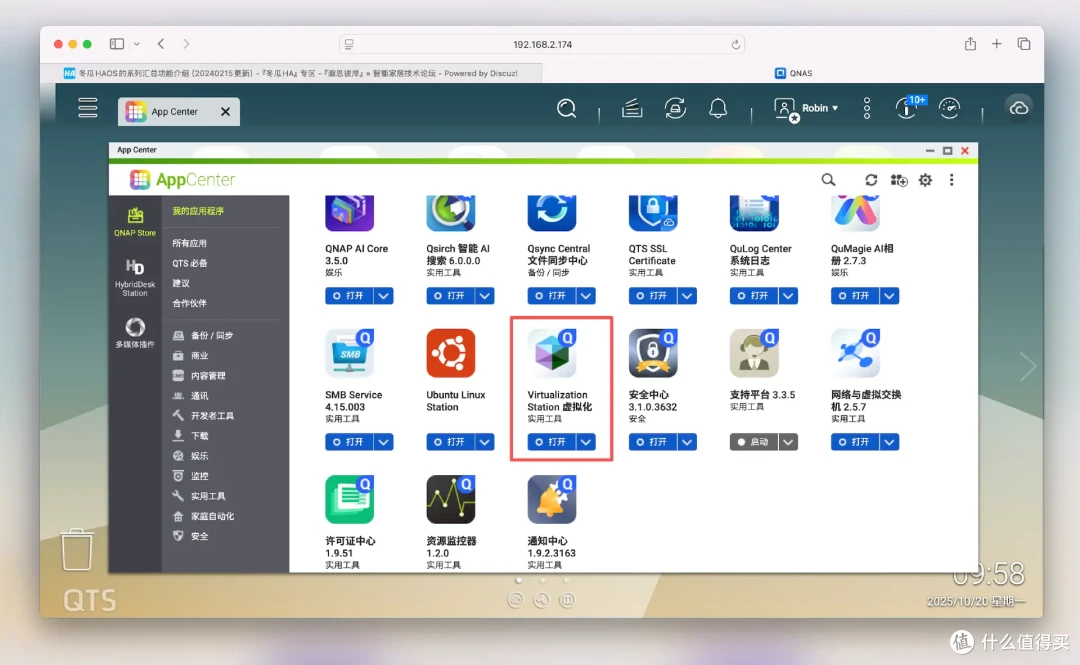Toggle the Safari sidebar button
This screenshot has width=1080, height=665.
[x=117, y=44]
